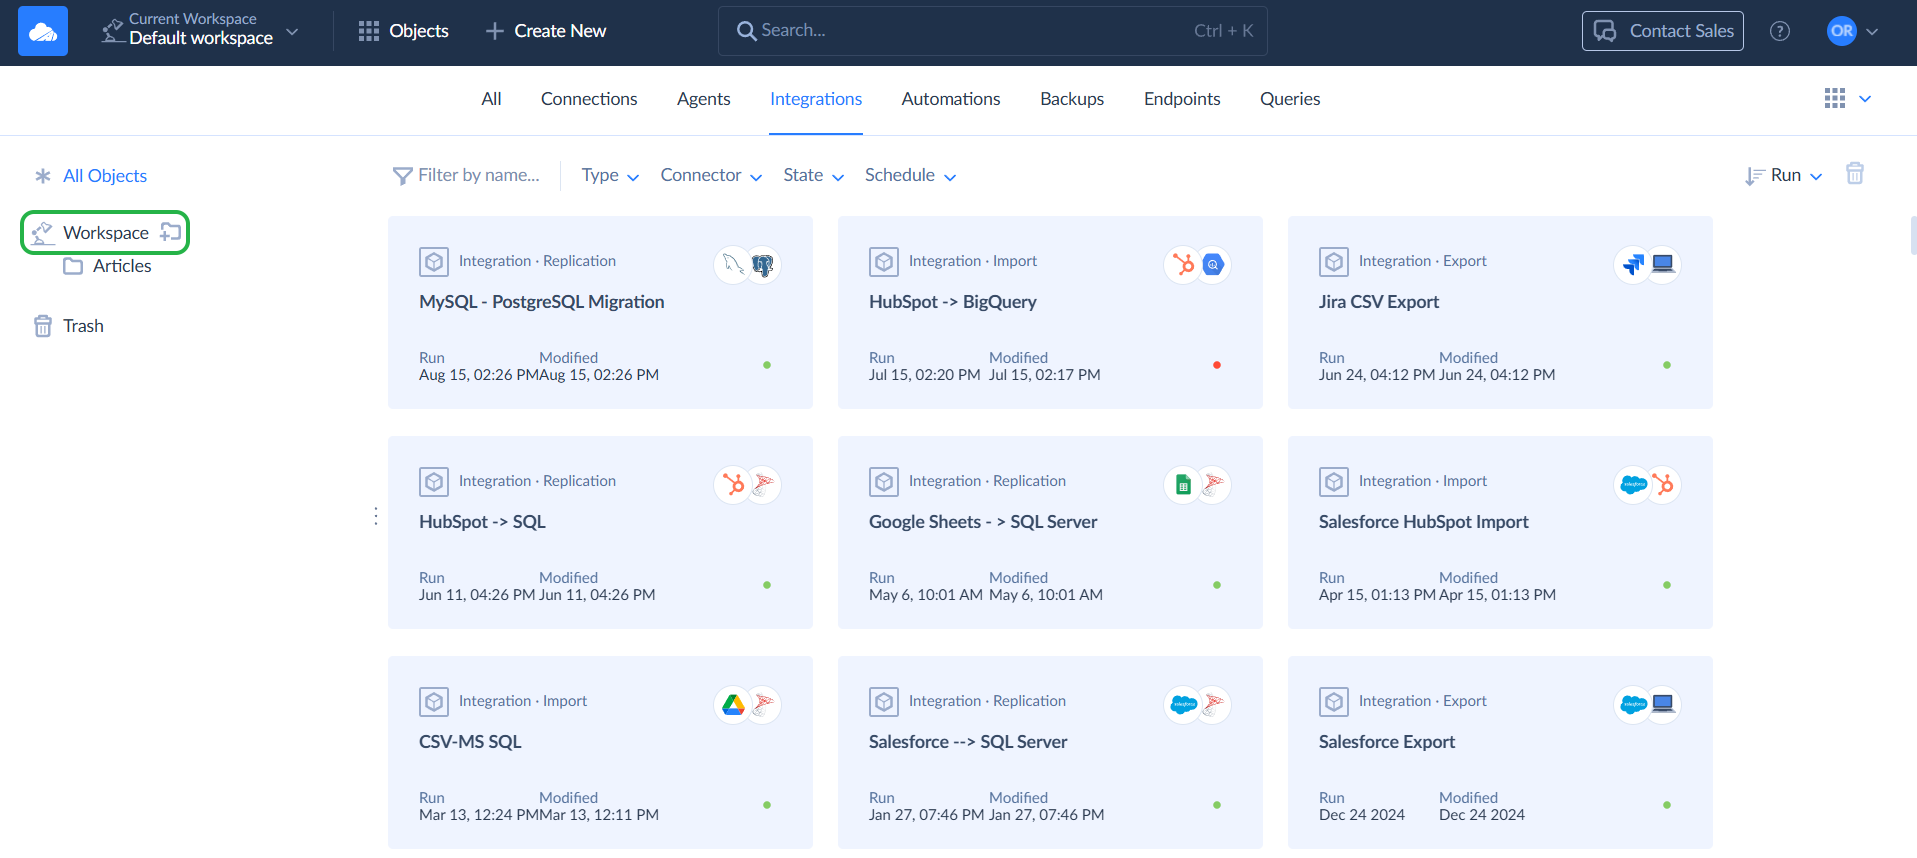The image size is (1917, 858).
Task: Click HubSpot icon on HubSpot -> SQL card
Action: tap(733, 485)
